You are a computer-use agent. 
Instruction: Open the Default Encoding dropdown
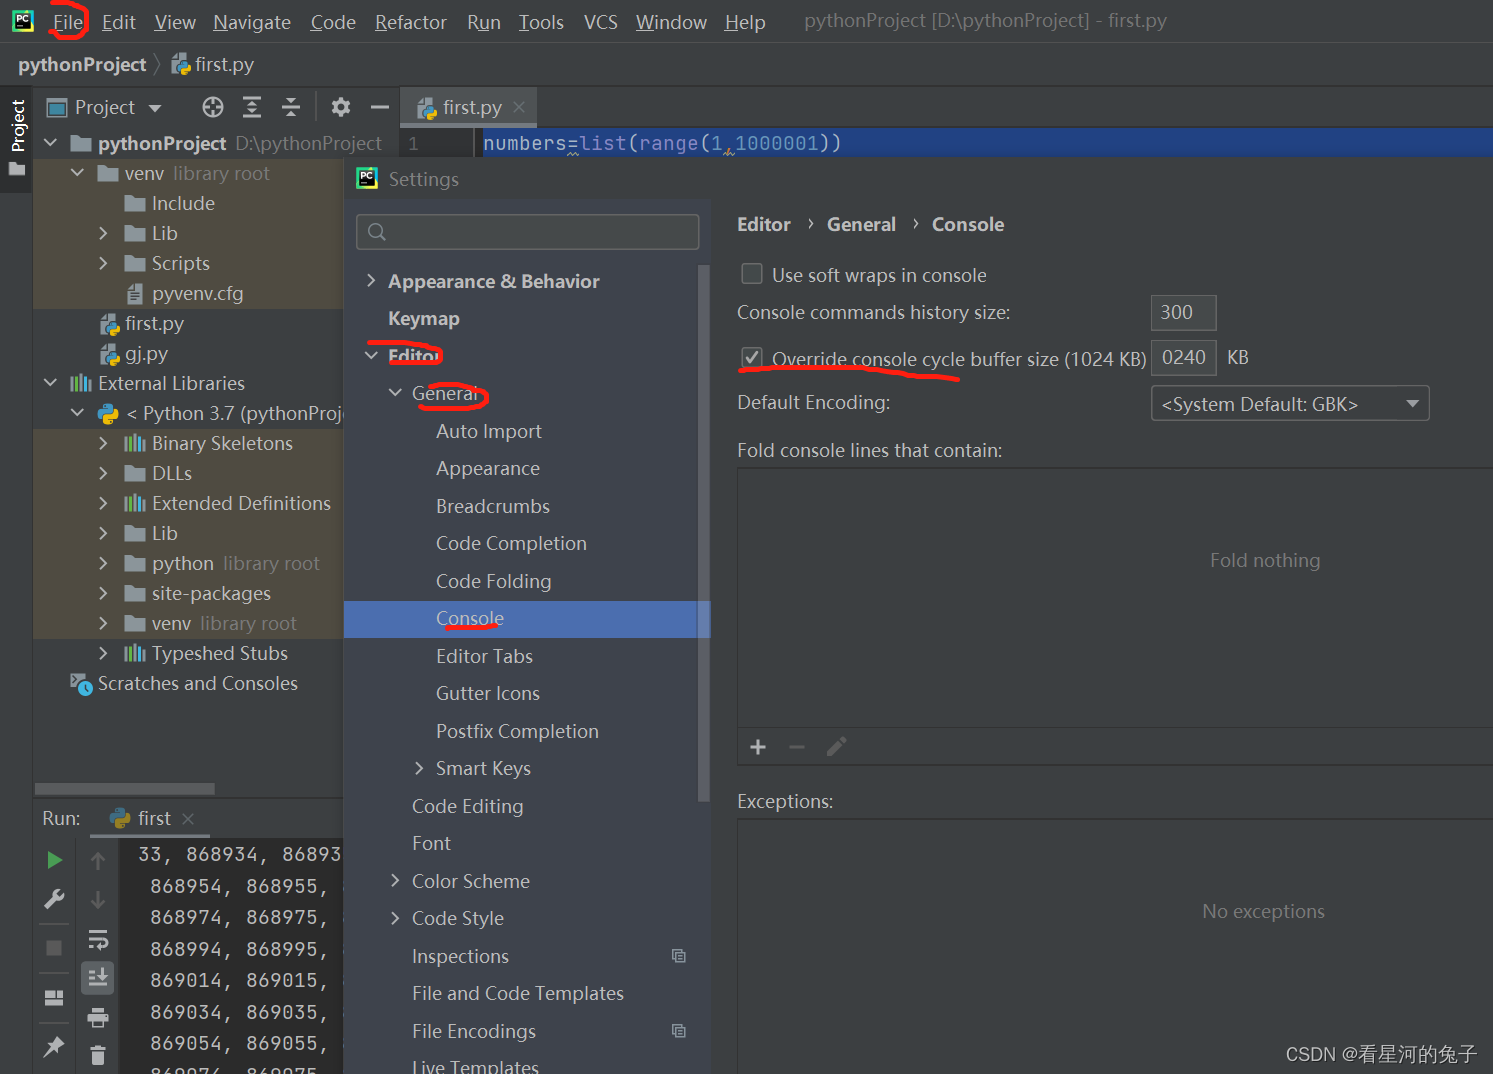pyautogui.click(x=1290, y=404)
